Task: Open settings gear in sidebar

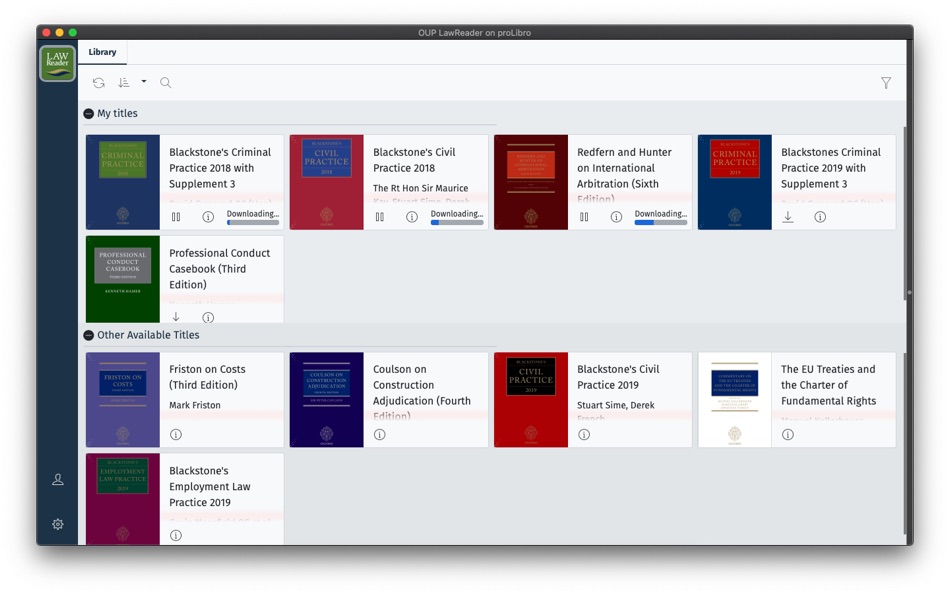Action: coord(58,524)
